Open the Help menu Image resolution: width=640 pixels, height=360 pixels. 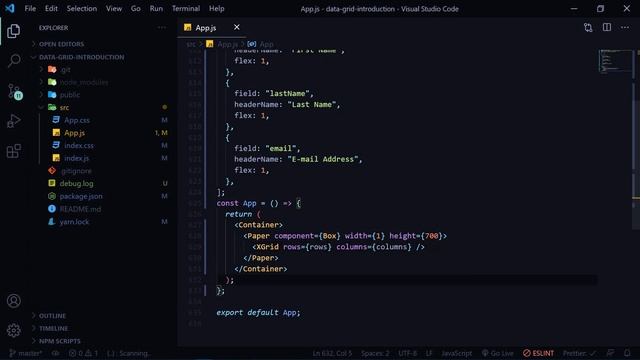(216, 8)
